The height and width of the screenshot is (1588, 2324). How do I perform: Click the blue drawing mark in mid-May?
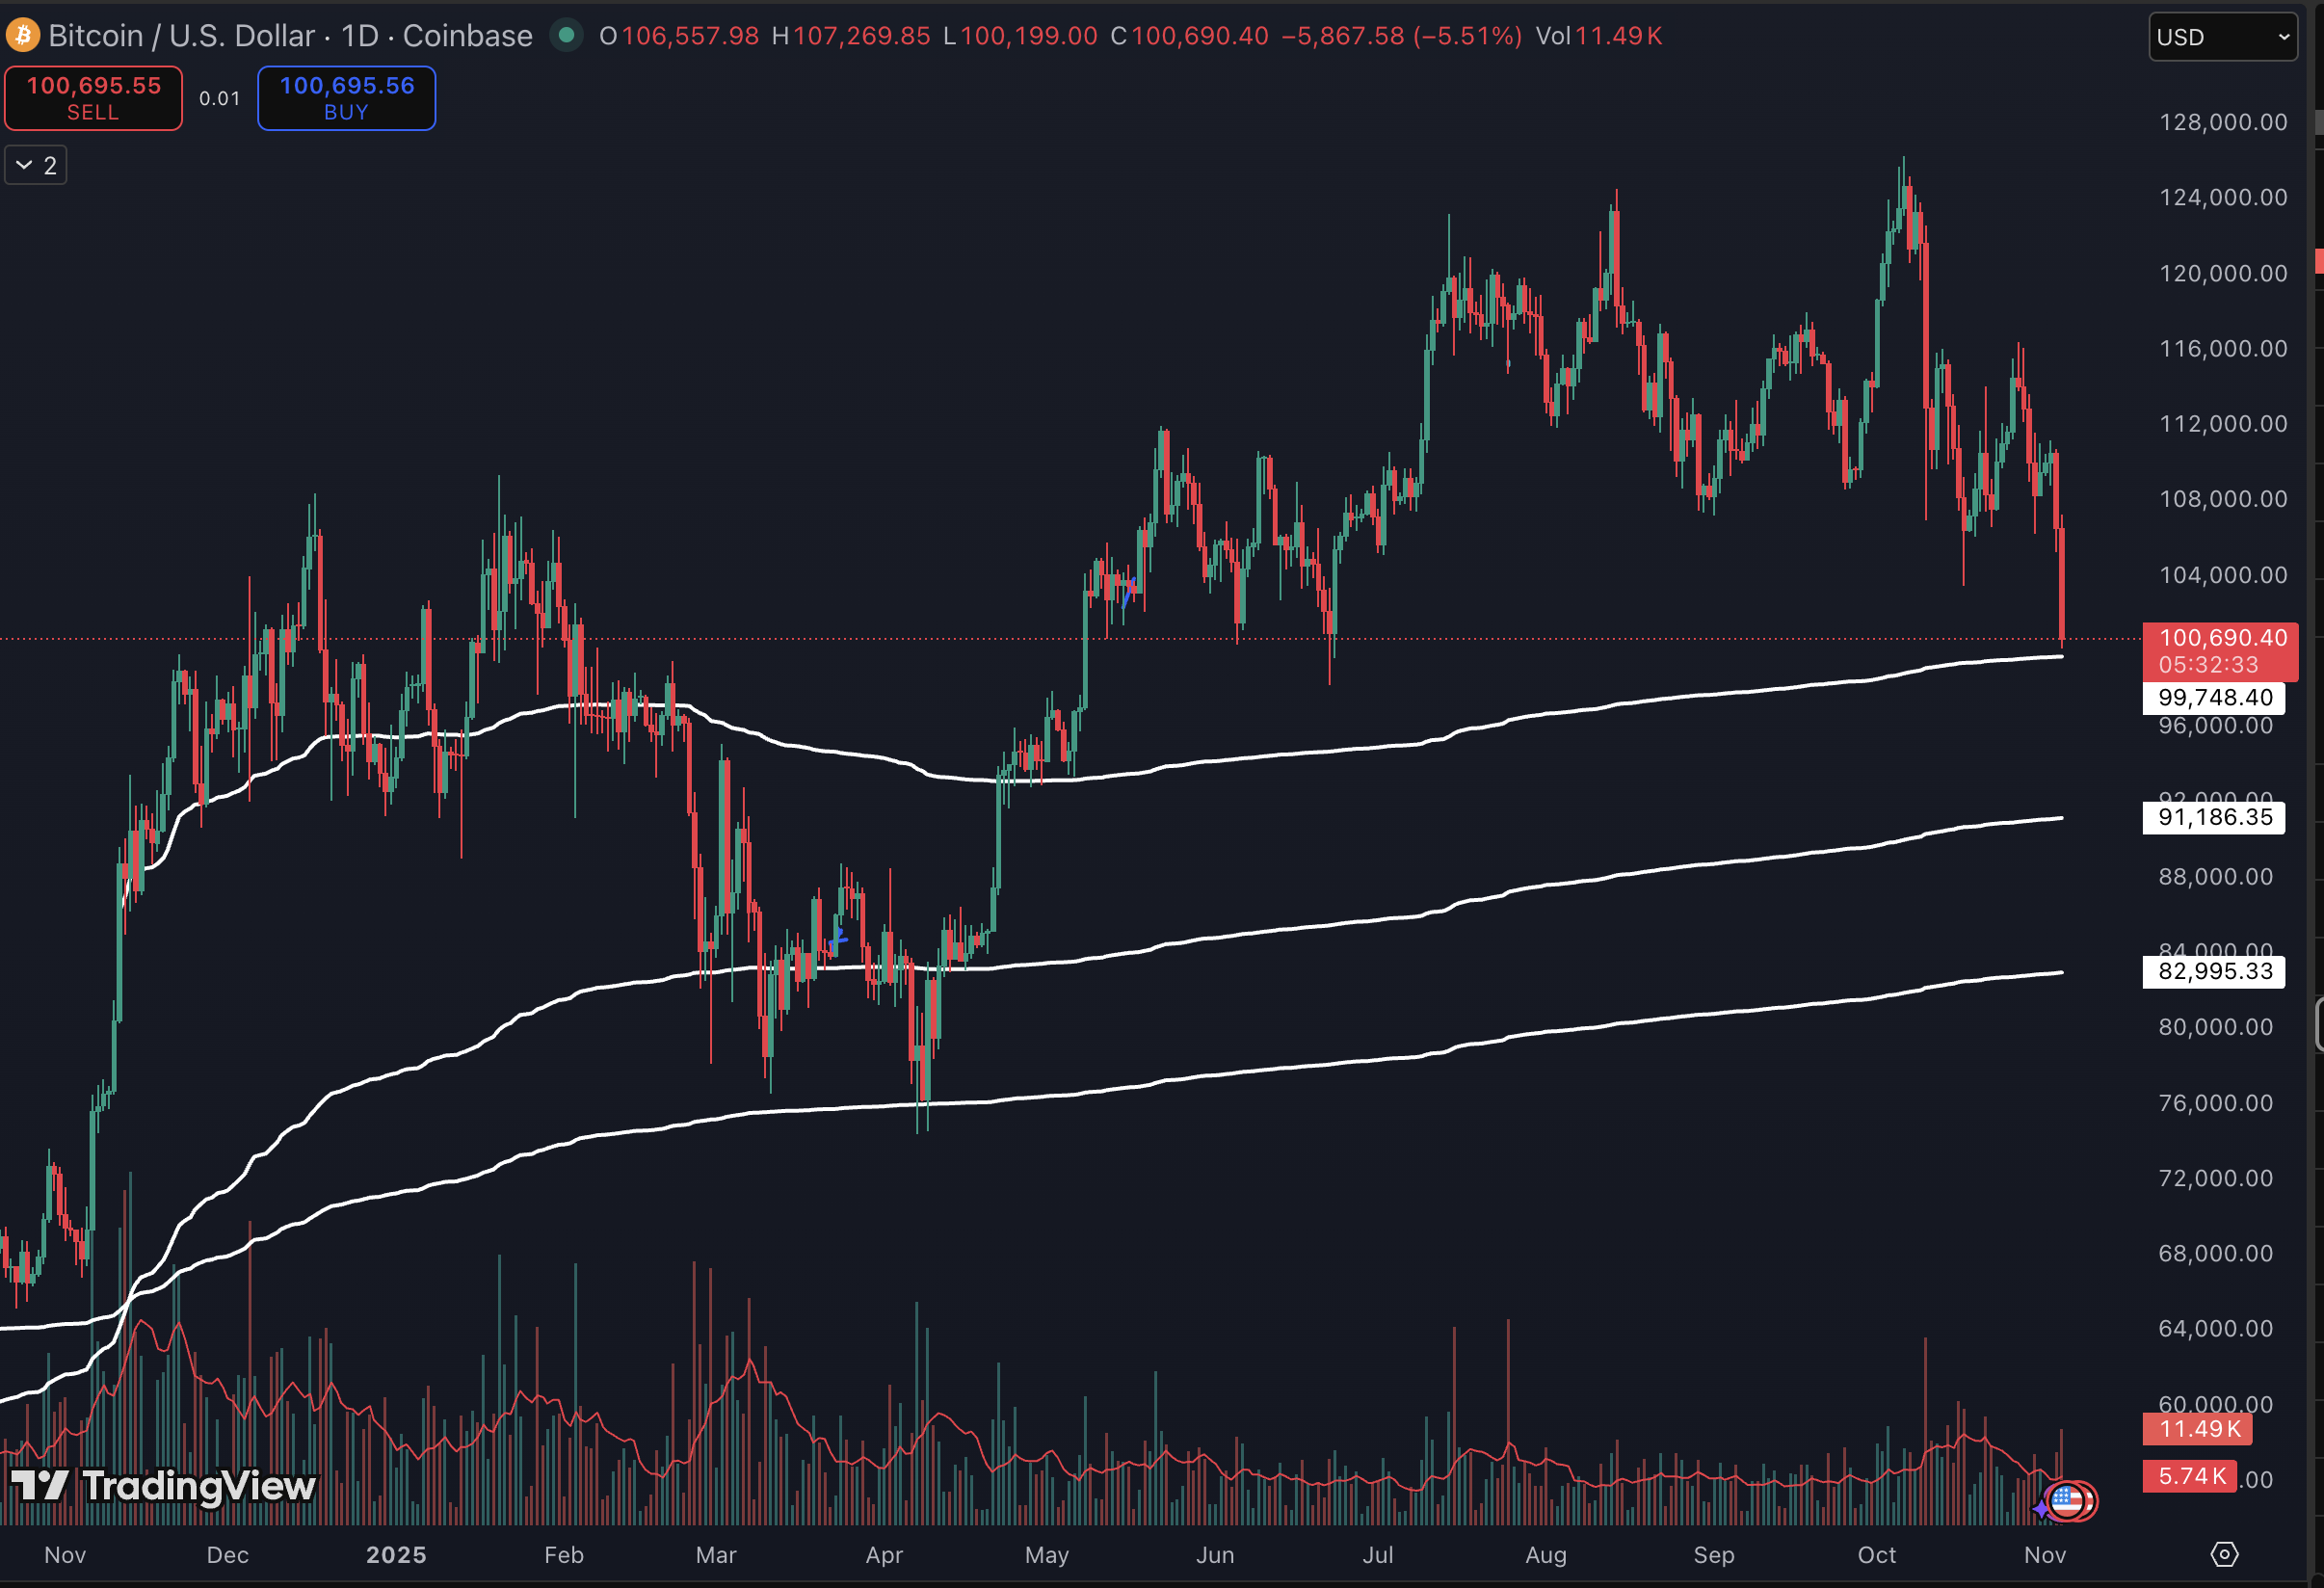1130,591
